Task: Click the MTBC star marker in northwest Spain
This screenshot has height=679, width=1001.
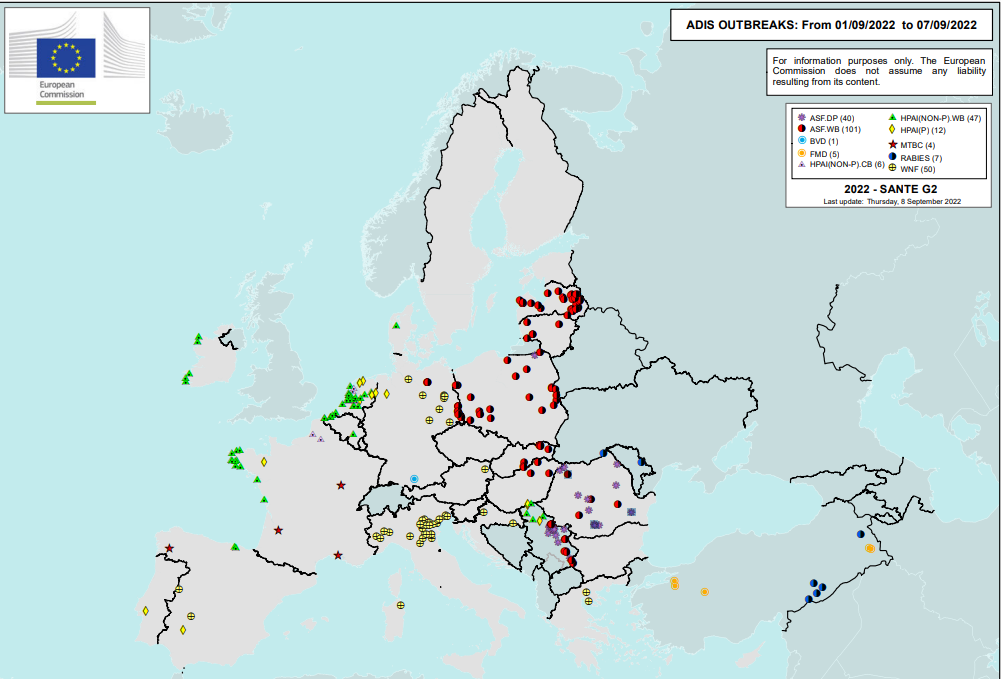Action: click(x=170, y=548)
